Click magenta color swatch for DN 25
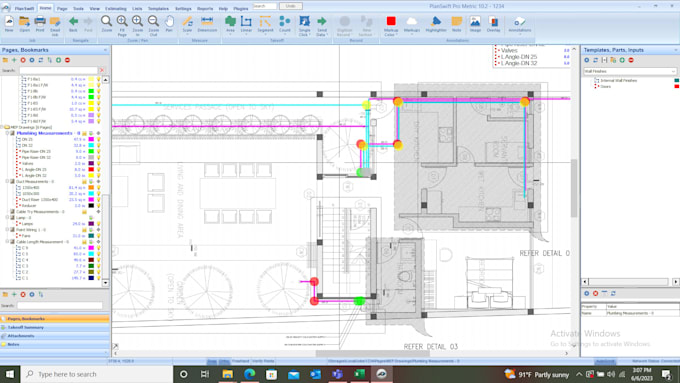The width and height of the screenshot is (680, 383). point(91,139)
